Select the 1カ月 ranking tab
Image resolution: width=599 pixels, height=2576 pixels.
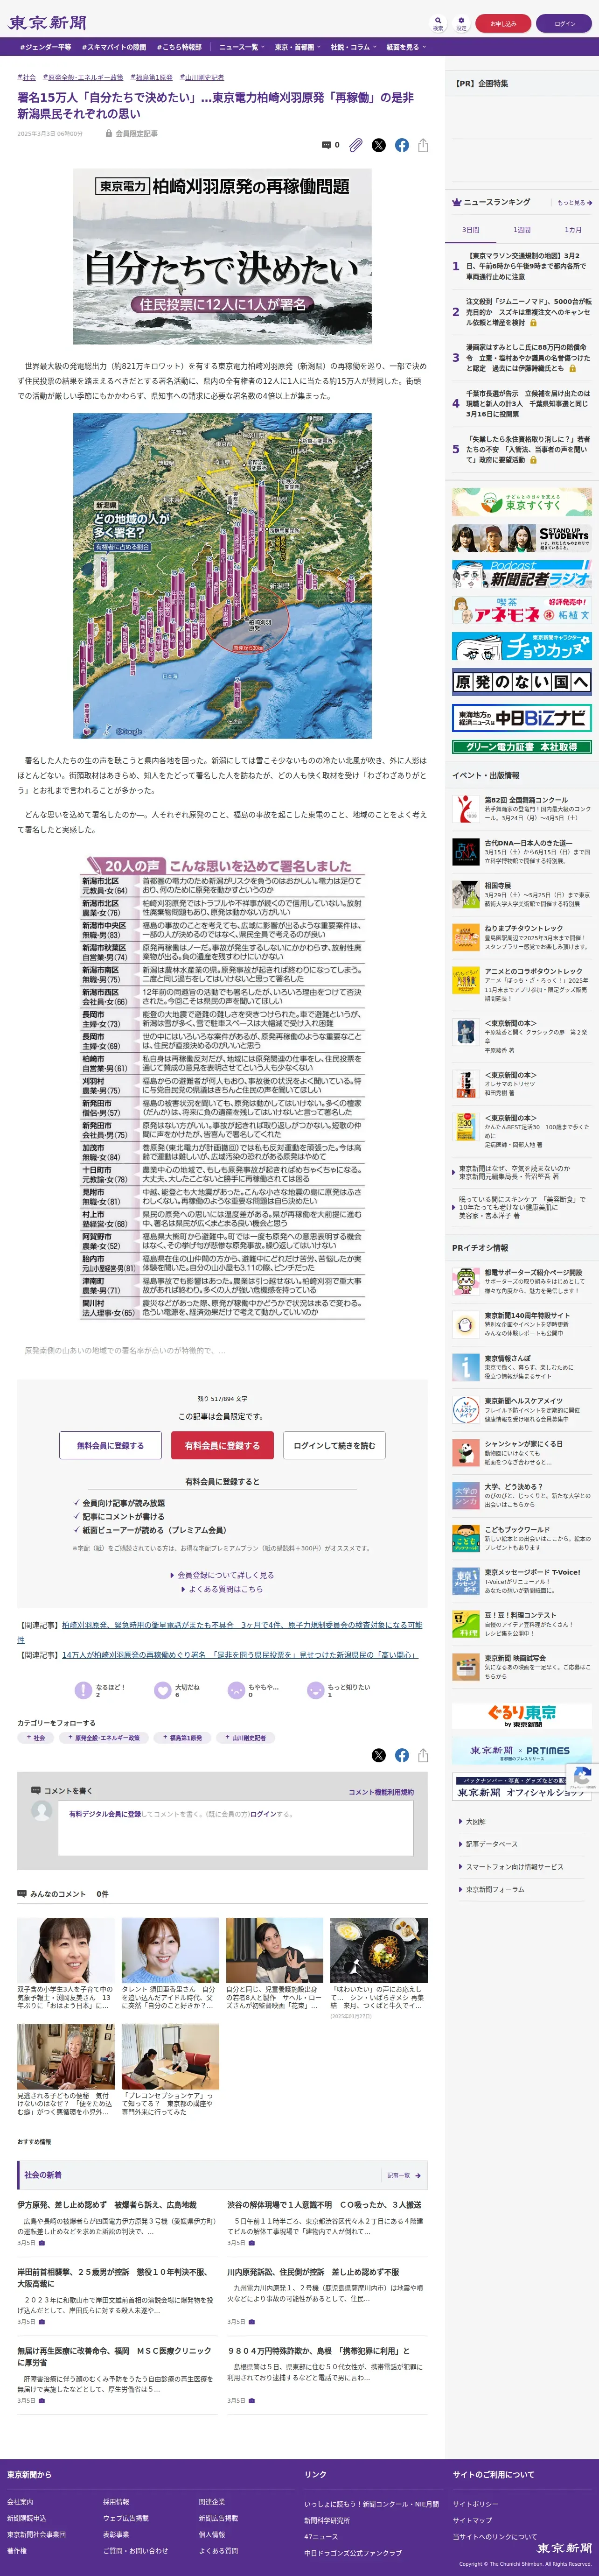[573, 230]
